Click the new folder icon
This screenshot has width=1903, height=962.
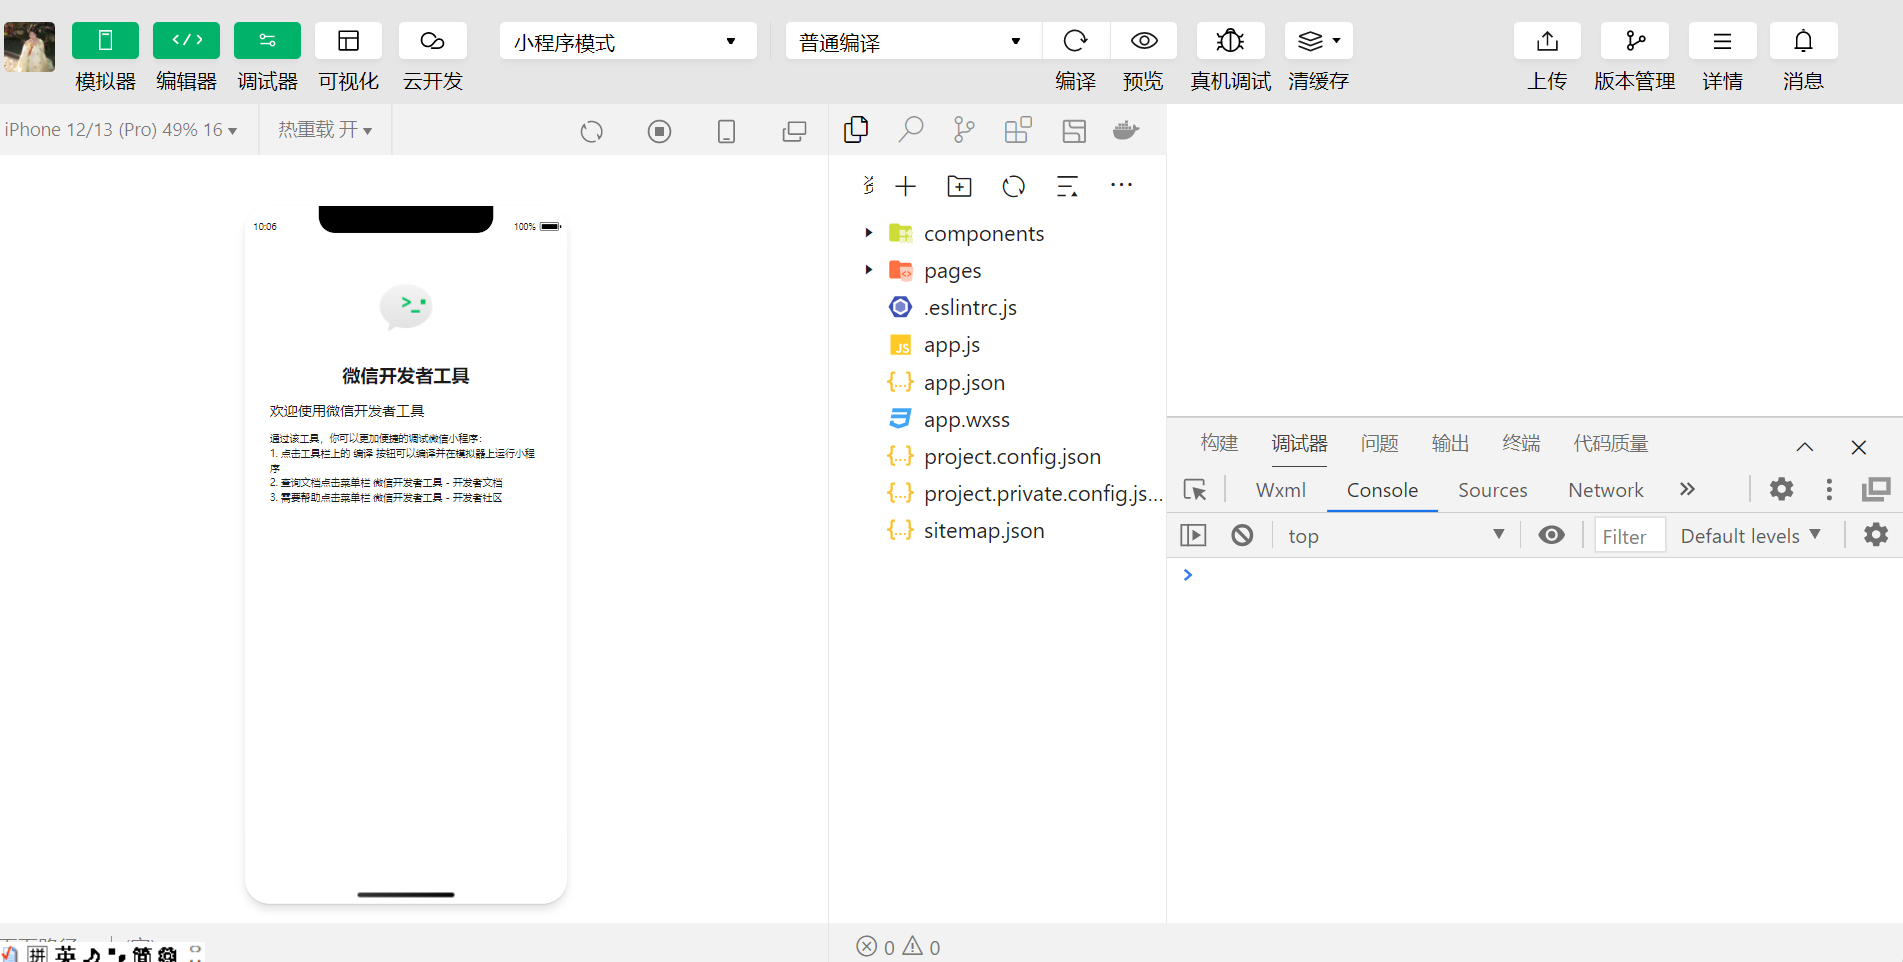[959, 186]
